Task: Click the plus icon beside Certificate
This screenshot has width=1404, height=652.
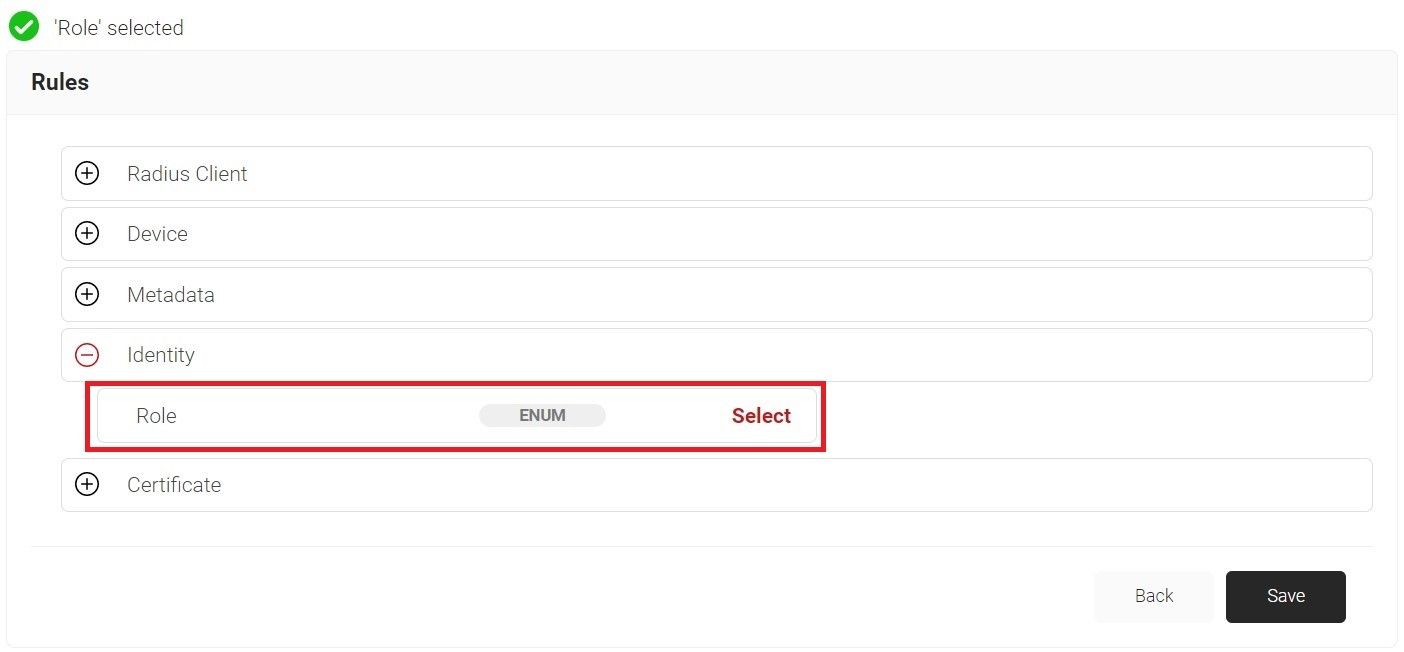Action: pos(88,485)
